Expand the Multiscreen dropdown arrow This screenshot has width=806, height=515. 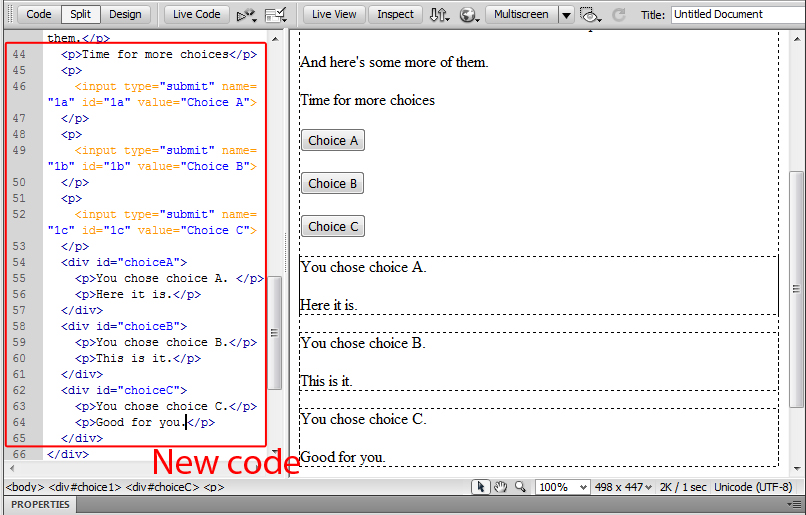(x=566, y=15)
